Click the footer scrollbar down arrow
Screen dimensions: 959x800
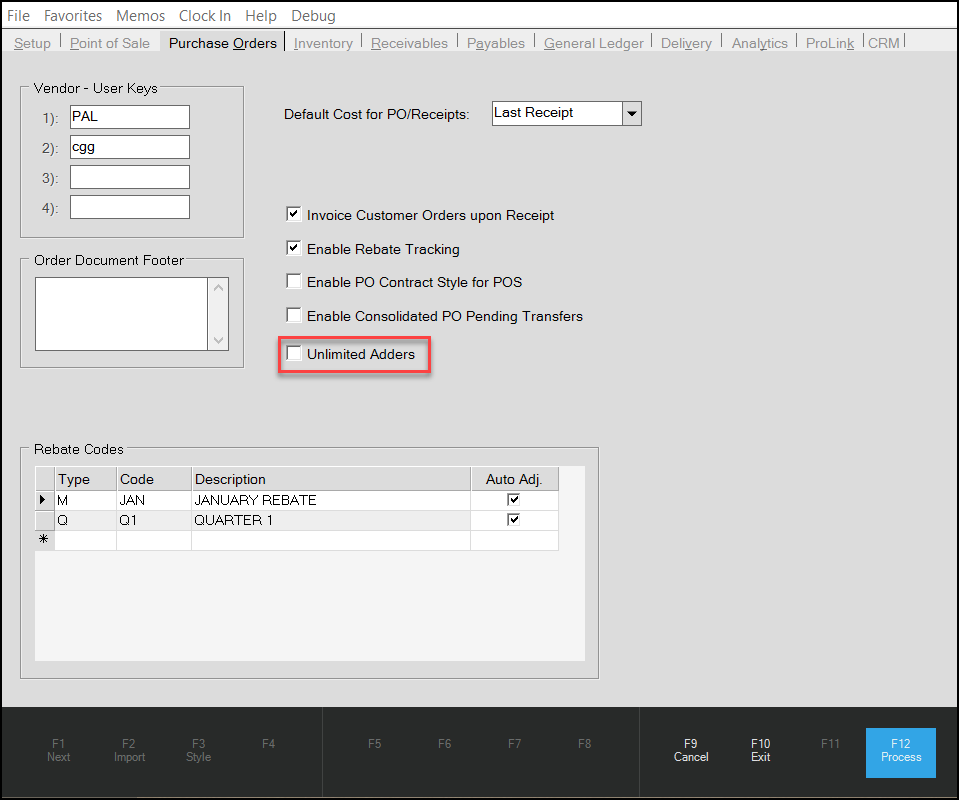tap(218, 341)
